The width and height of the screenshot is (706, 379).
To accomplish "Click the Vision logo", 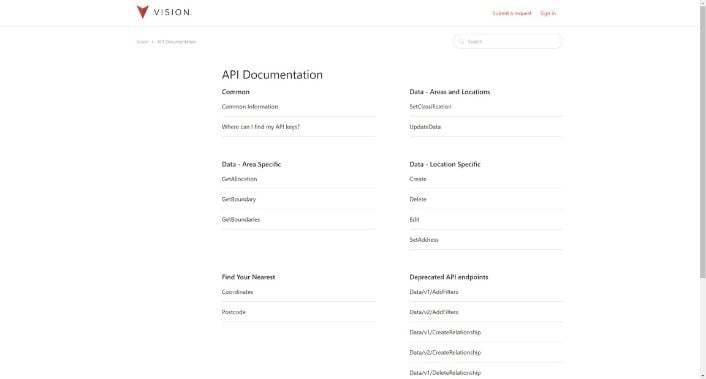I will pyautogui.click(x=164, y=12).
